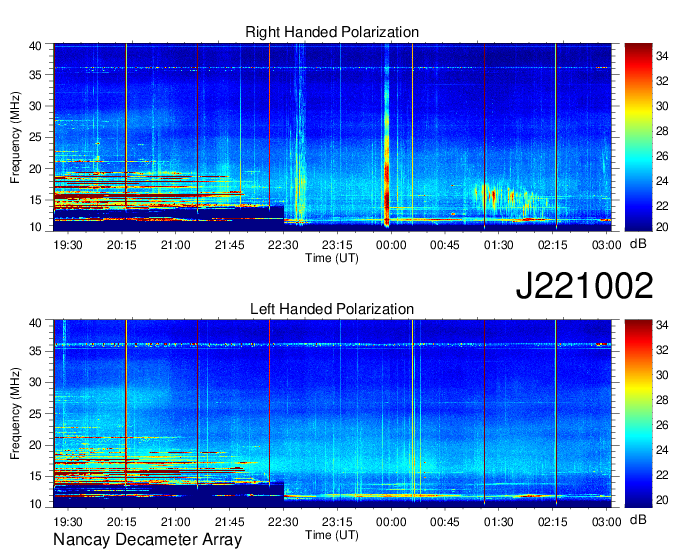Click "Time (UT)" label under right-handed plot
680x552 pixels.
click(332, 258)
